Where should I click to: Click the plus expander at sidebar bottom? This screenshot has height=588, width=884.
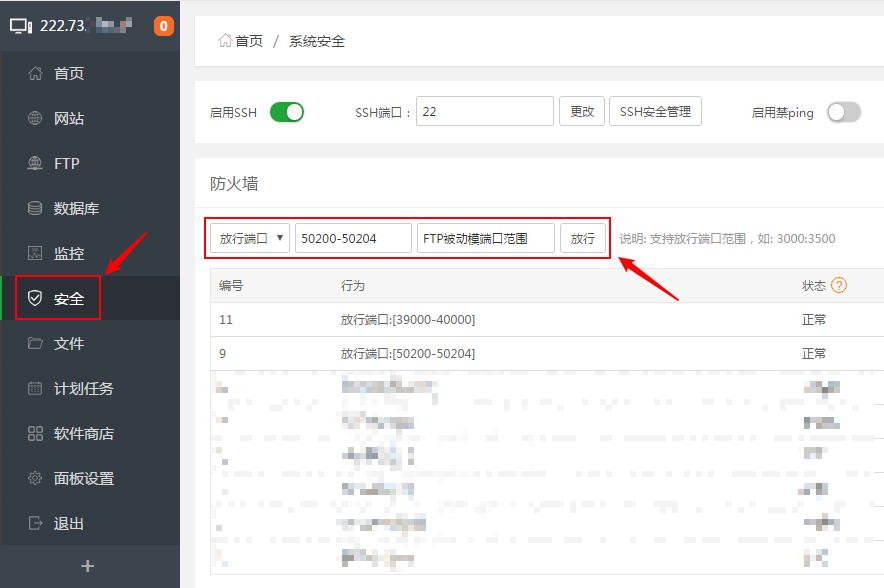point(88,566)
